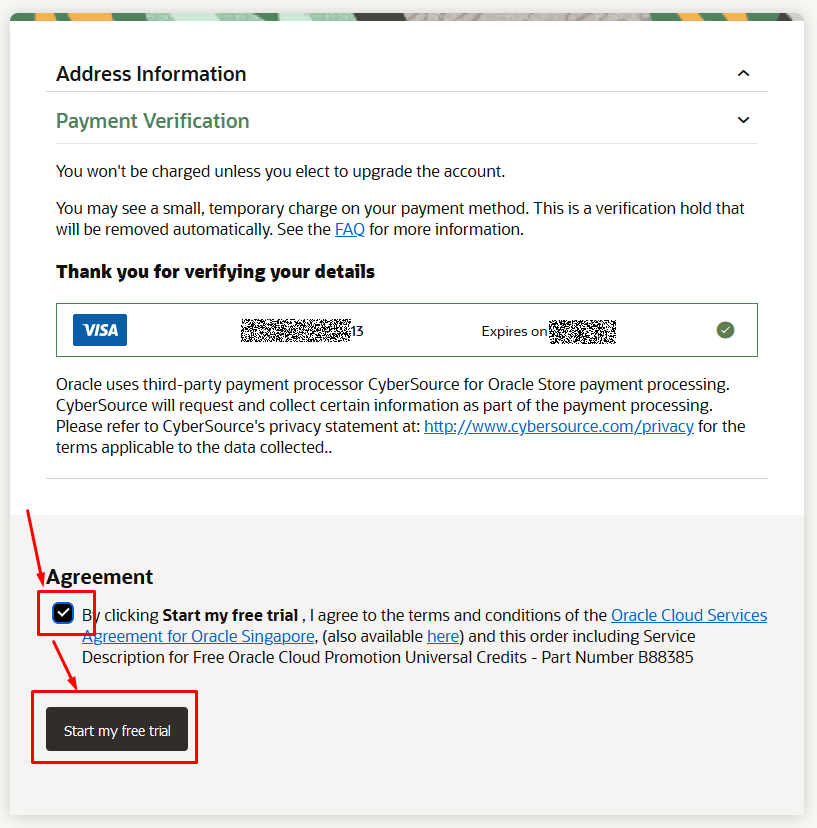Click Start my free trial button
The height and width of the screenshot is (828, 817).
(x=117, y=729)
